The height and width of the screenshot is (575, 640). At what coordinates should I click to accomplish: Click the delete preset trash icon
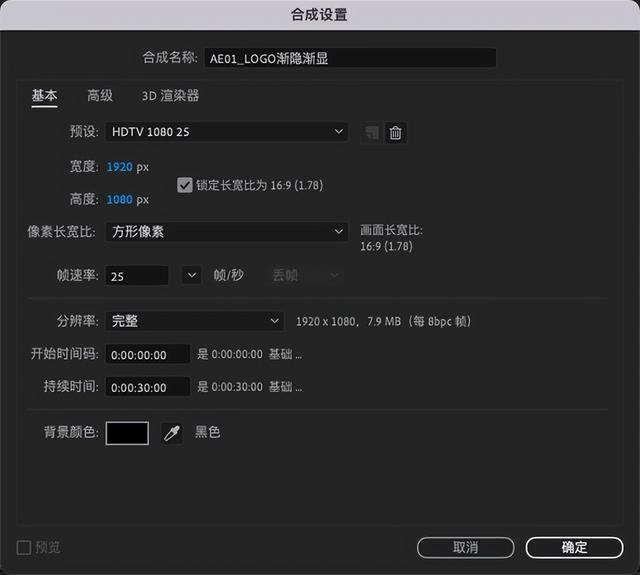395,133
